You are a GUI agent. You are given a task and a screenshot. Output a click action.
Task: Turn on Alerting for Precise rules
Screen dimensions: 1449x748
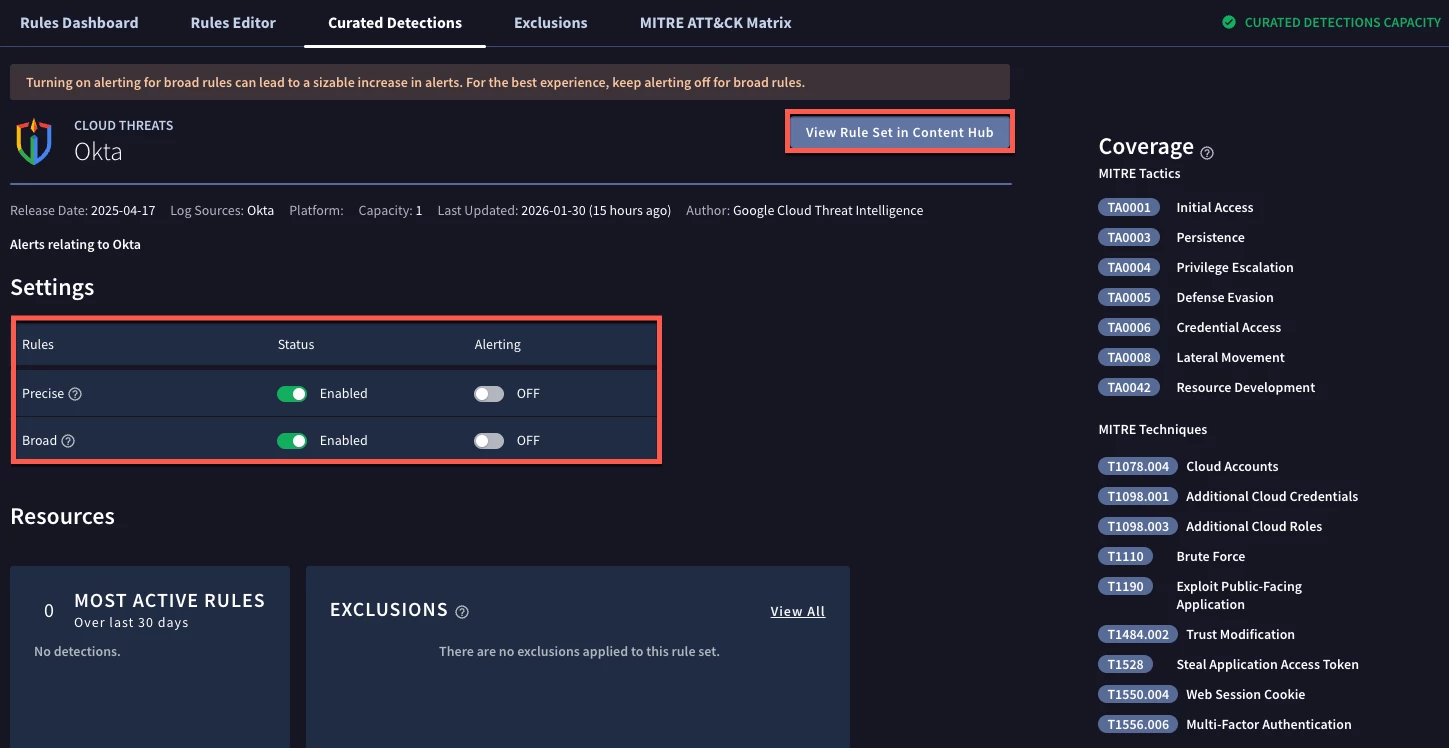[x=489, y=394]
